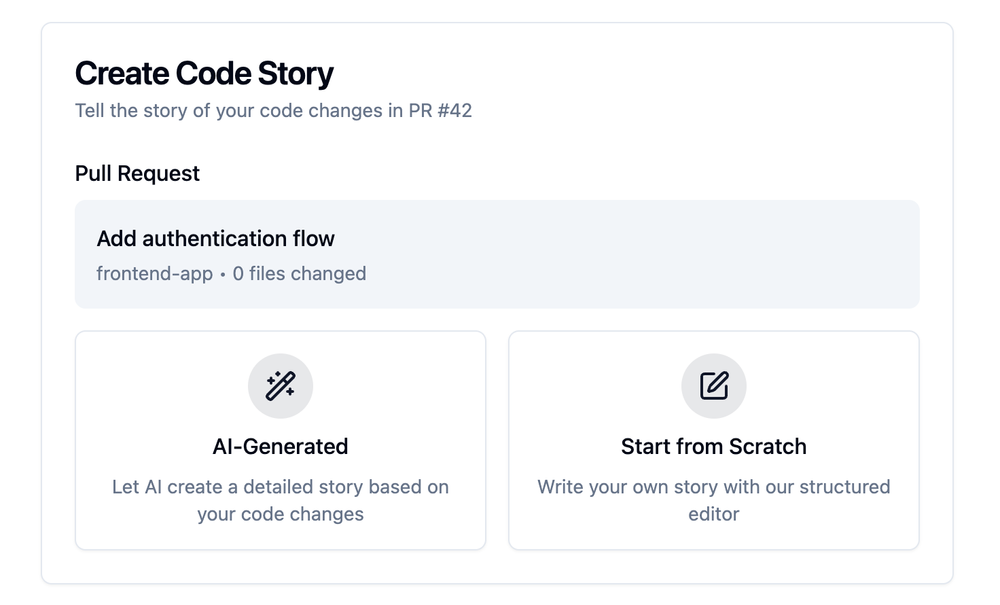Click the AI-Generated heading text

click(x=280, y=446)
